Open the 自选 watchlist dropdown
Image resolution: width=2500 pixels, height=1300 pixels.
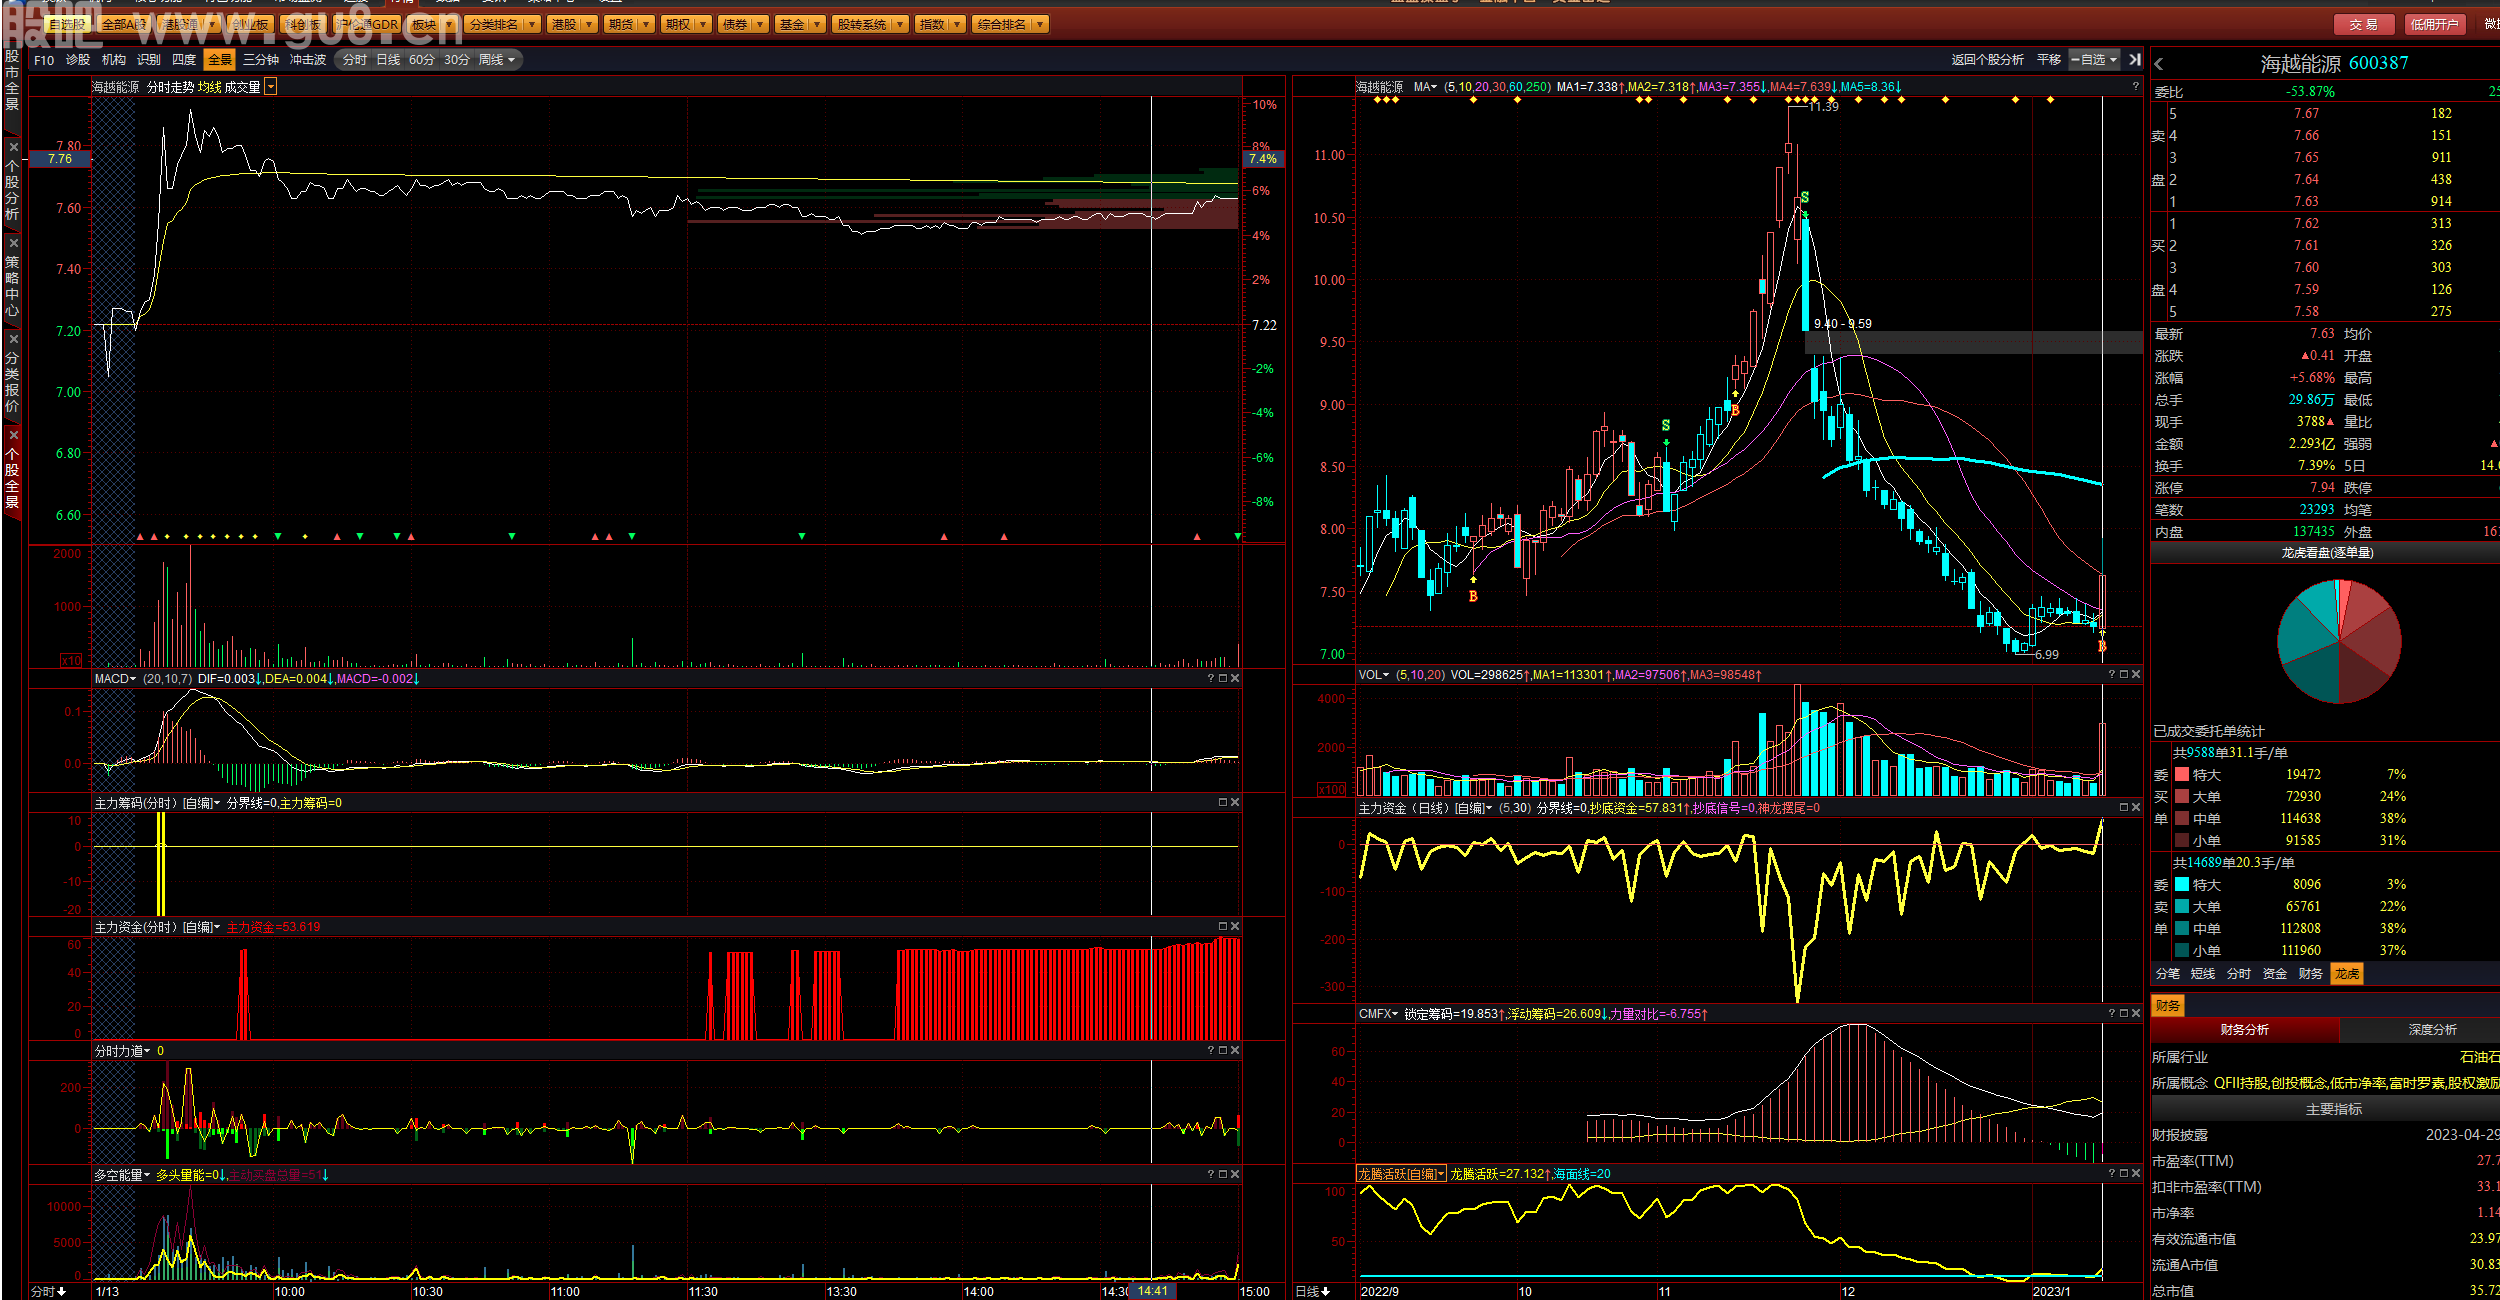tap(2094, 60)
